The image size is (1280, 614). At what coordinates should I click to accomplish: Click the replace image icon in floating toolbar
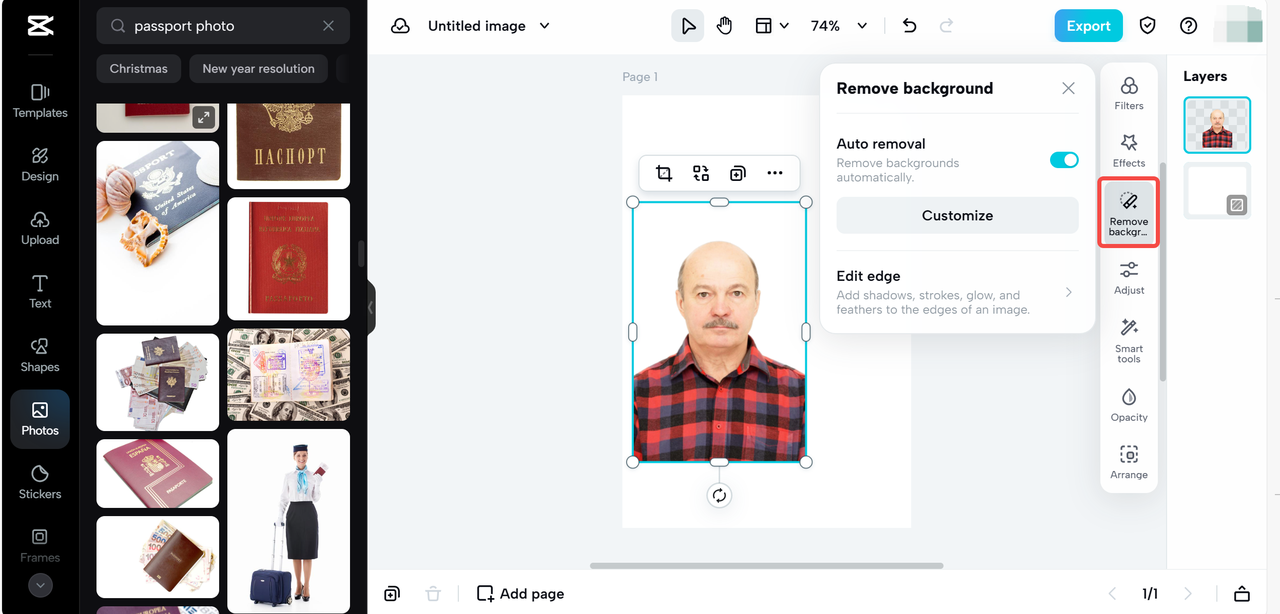pos(701,173)
